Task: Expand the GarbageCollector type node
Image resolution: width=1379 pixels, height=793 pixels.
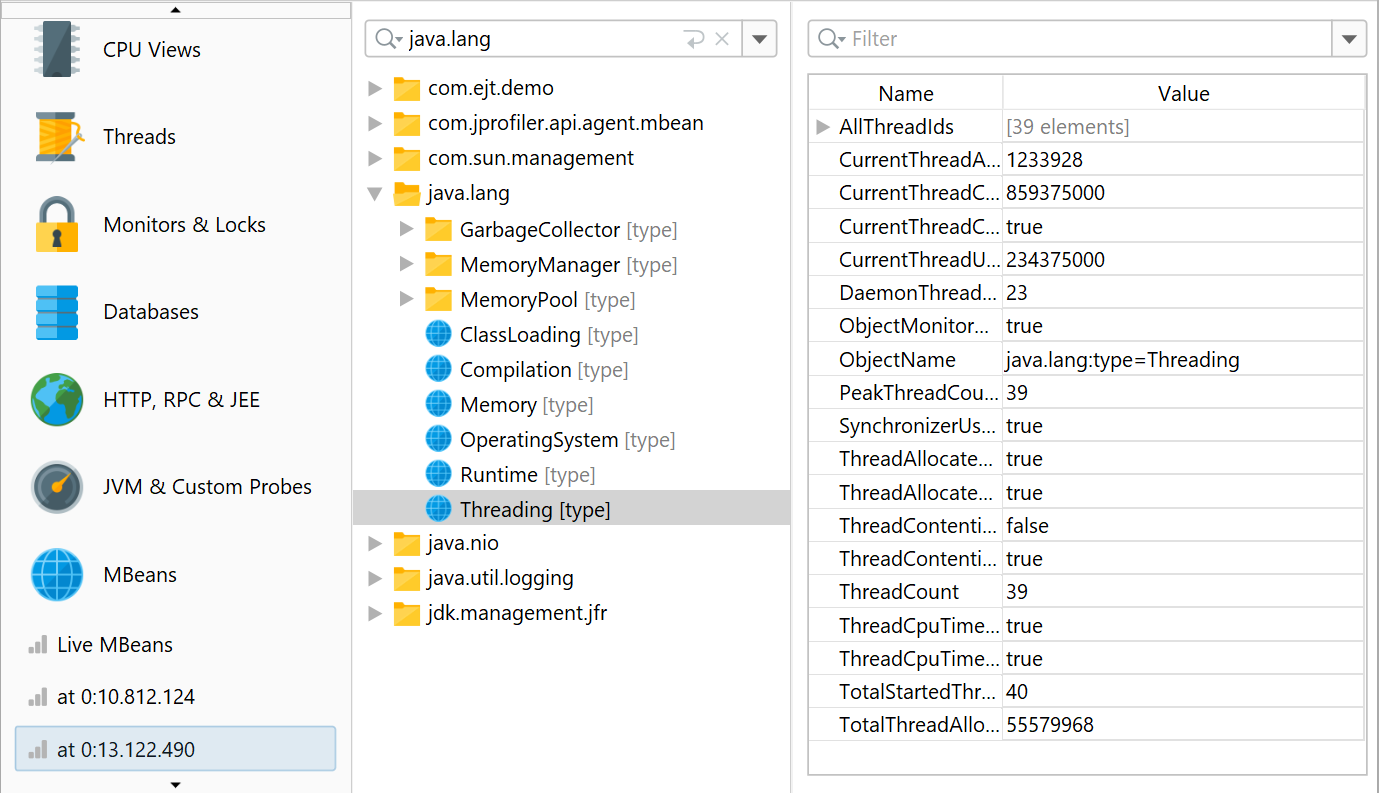Action: tap(406, 230)
